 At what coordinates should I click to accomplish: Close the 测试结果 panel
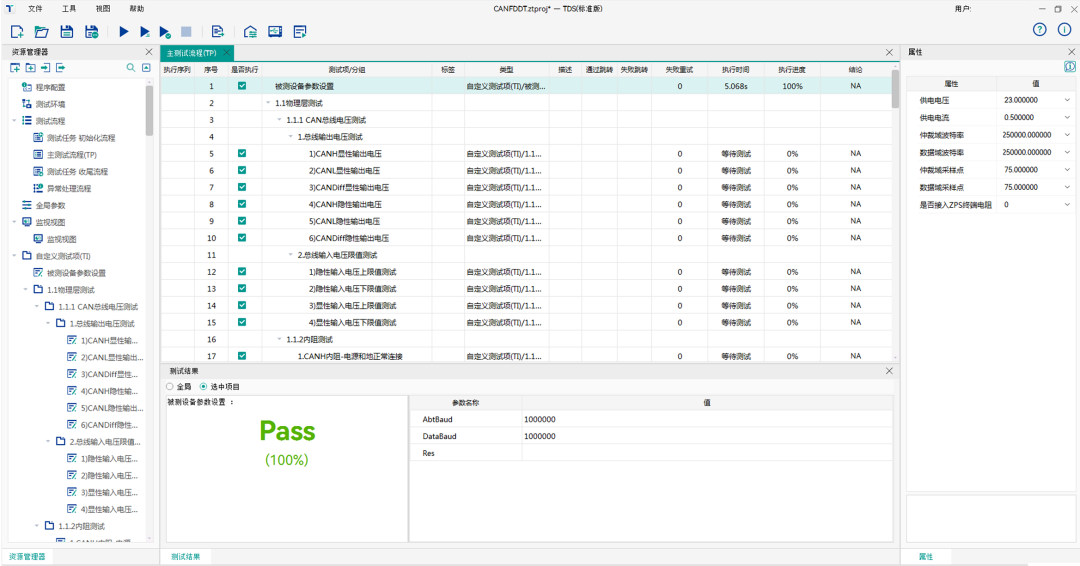click(889, 371)
